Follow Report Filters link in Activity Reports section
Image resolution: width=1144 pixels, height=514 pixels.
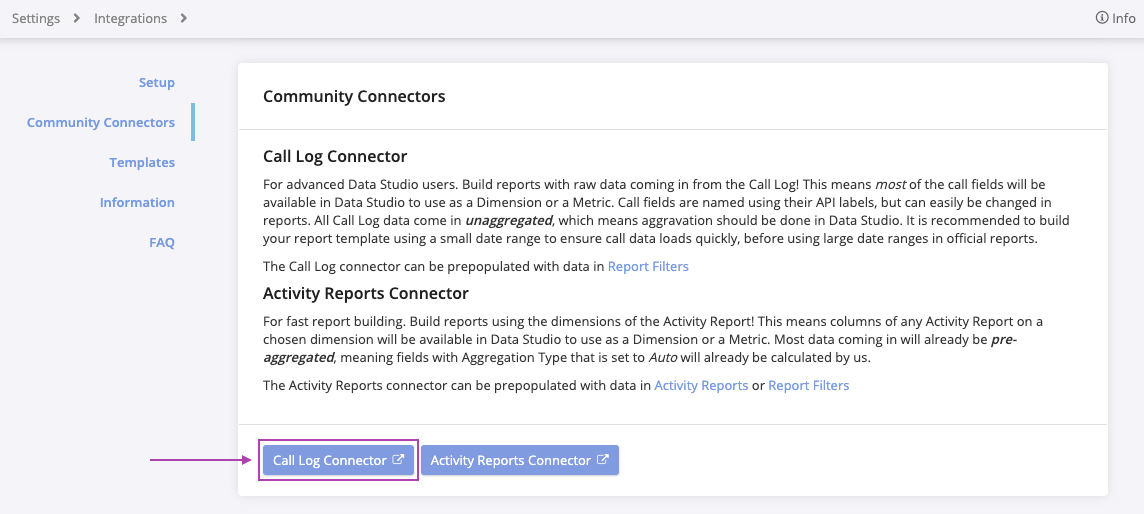[808, 385]
